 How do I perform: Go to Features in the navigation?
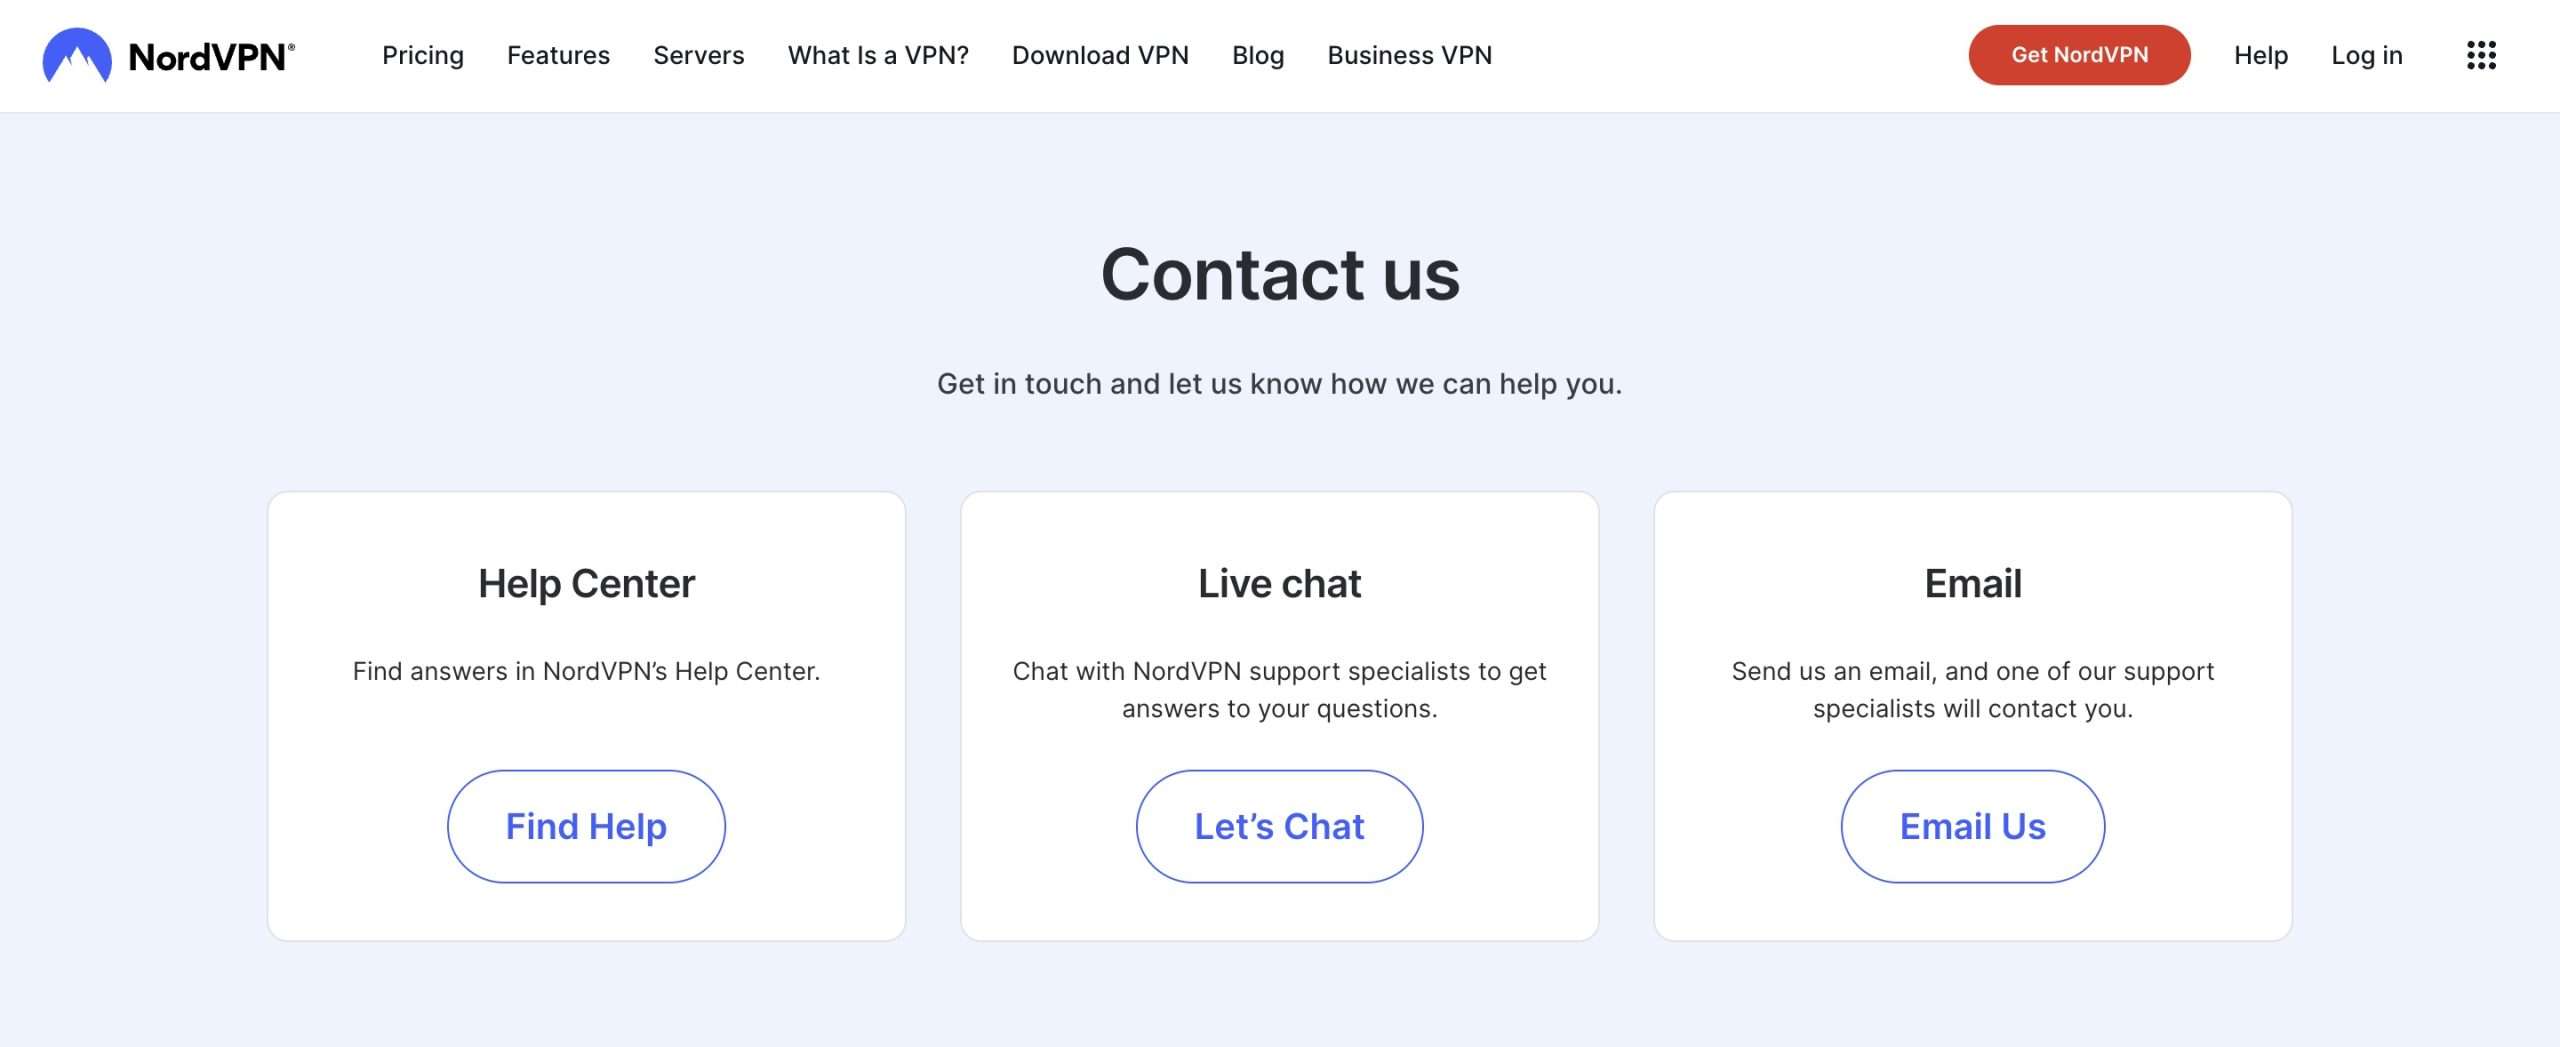pos(558,55)
